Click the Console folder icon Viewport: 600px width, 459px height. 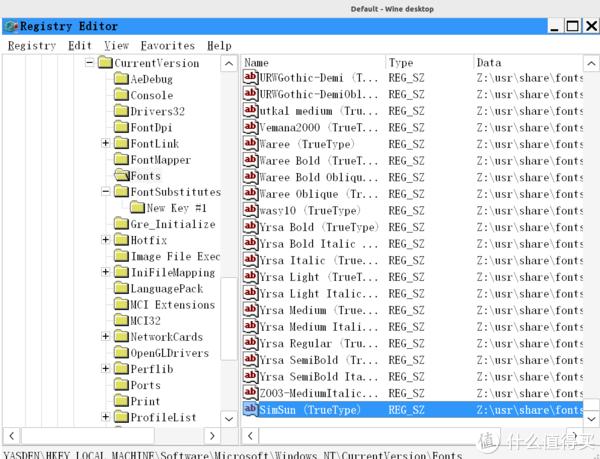click(121, 95)
